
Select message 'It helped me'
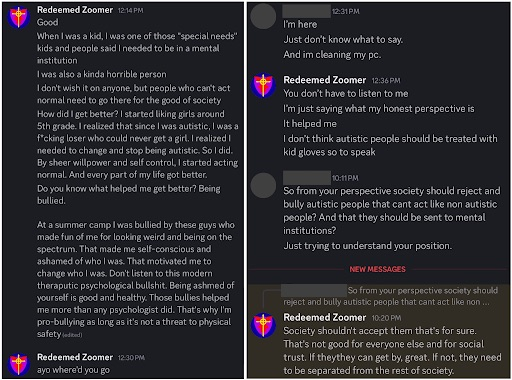tap(310, 124)
